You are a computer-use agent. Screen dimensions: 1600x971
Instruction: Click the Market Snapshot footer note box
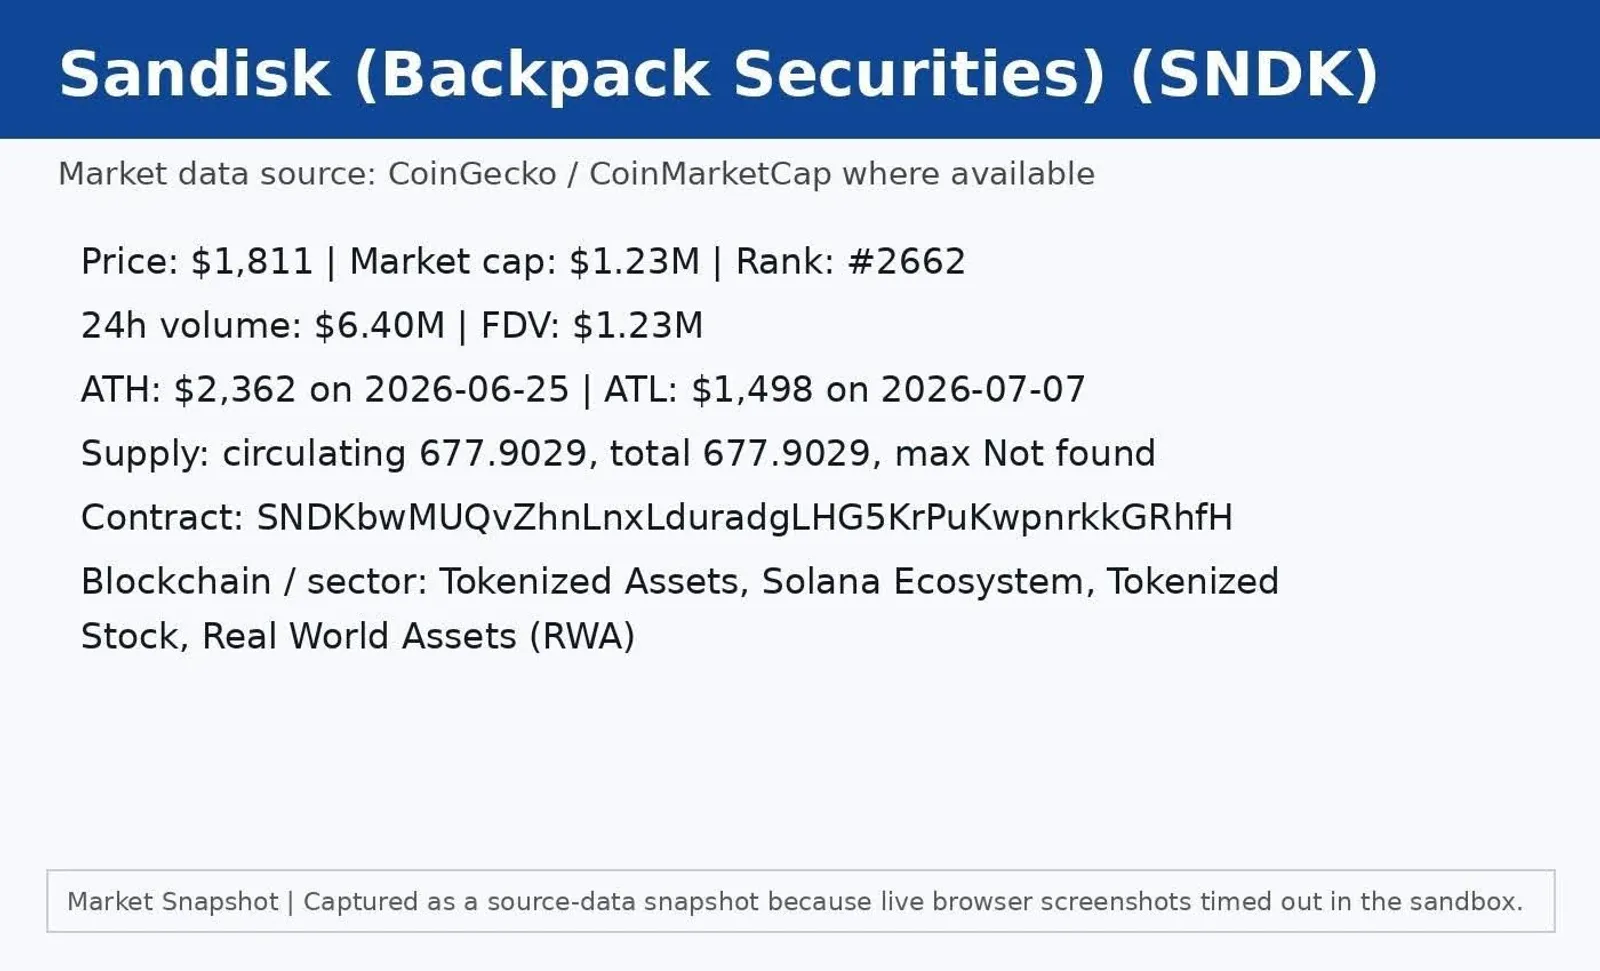(801, 901)
